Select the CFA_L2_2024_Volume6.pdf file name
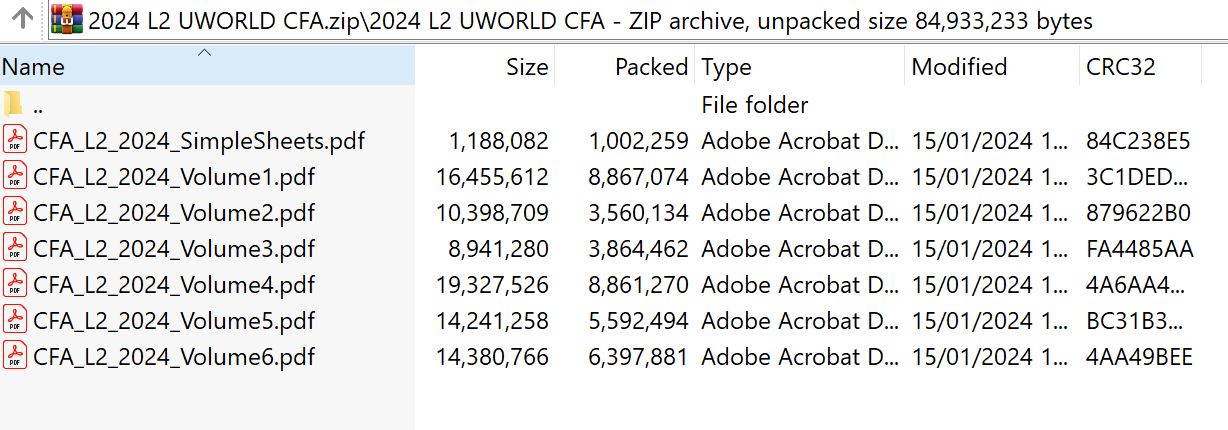1228x430 pixels. pos(174,357)
